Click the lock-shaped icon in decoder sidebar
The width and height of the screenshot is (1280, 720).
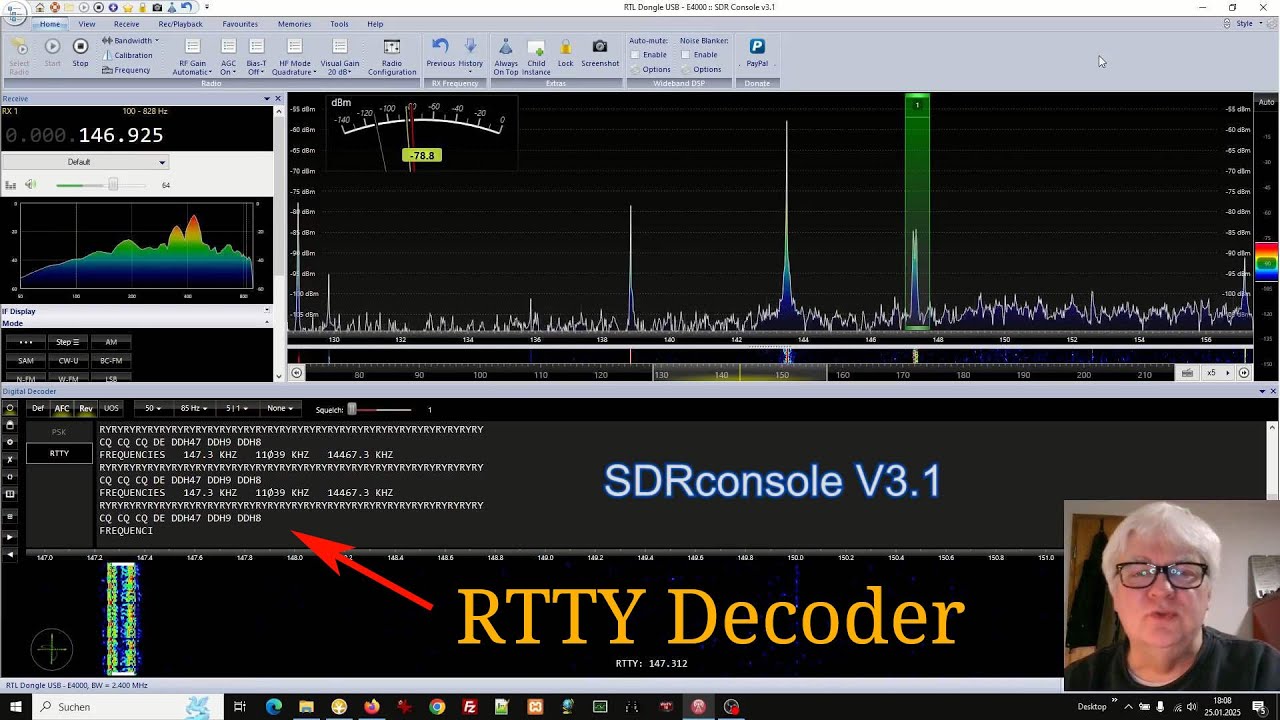pyautogui.click(x=10, y=425)
